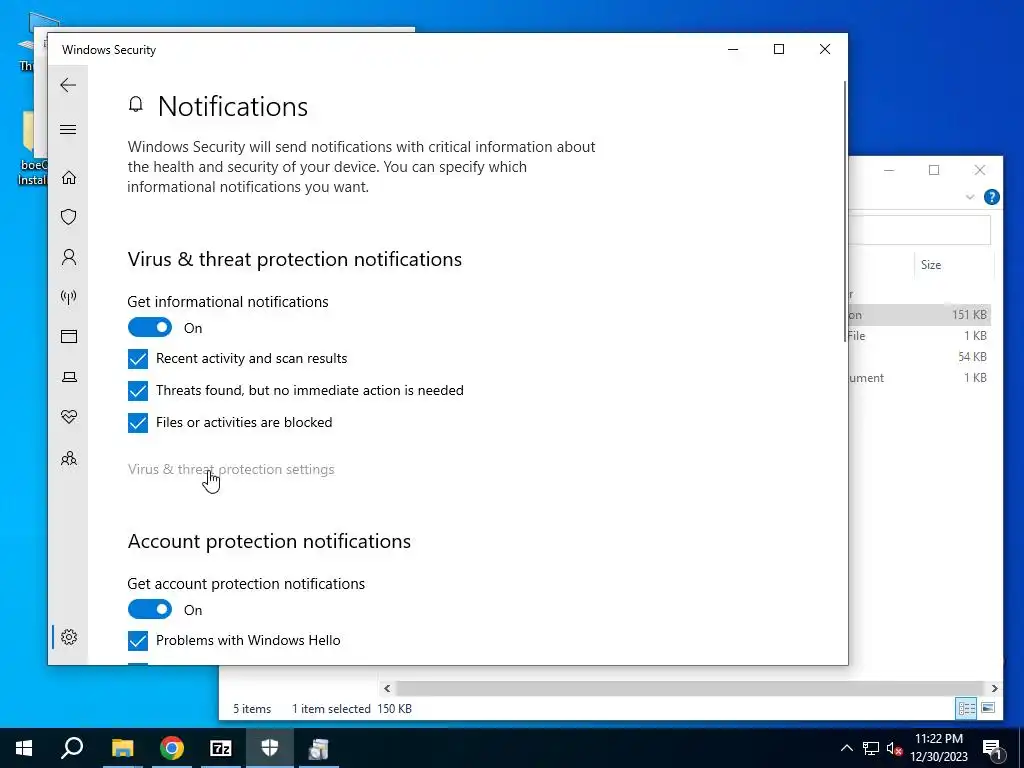
Task: Uncheck Recent activity and scan results
Action: 138,359
